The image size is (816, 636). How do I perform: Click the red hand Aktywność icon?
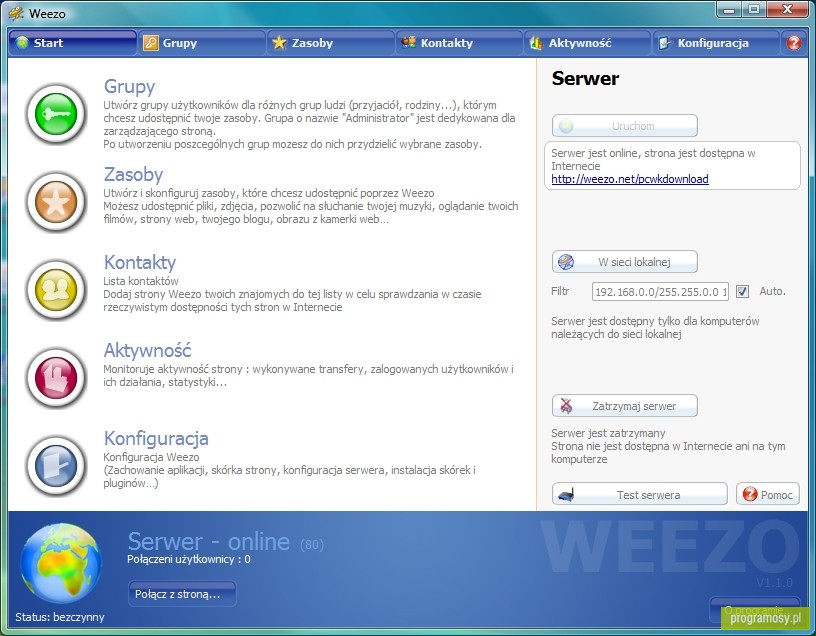click(56, 378)
